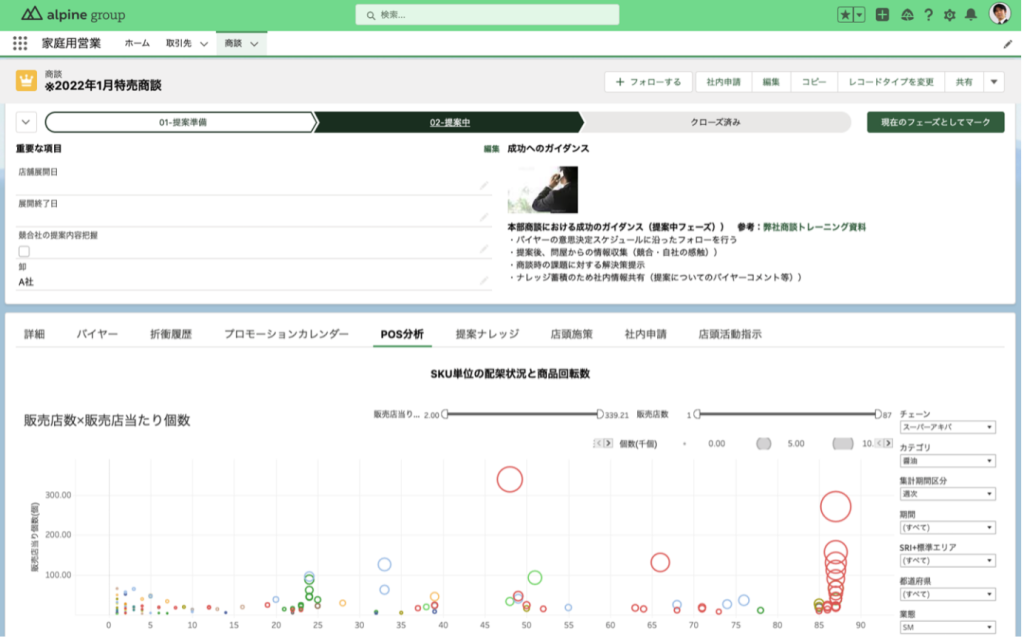The height and width of the screenshot is (639, 1024).
Task: Click the user profile avatar
Action: pos(999,14)
